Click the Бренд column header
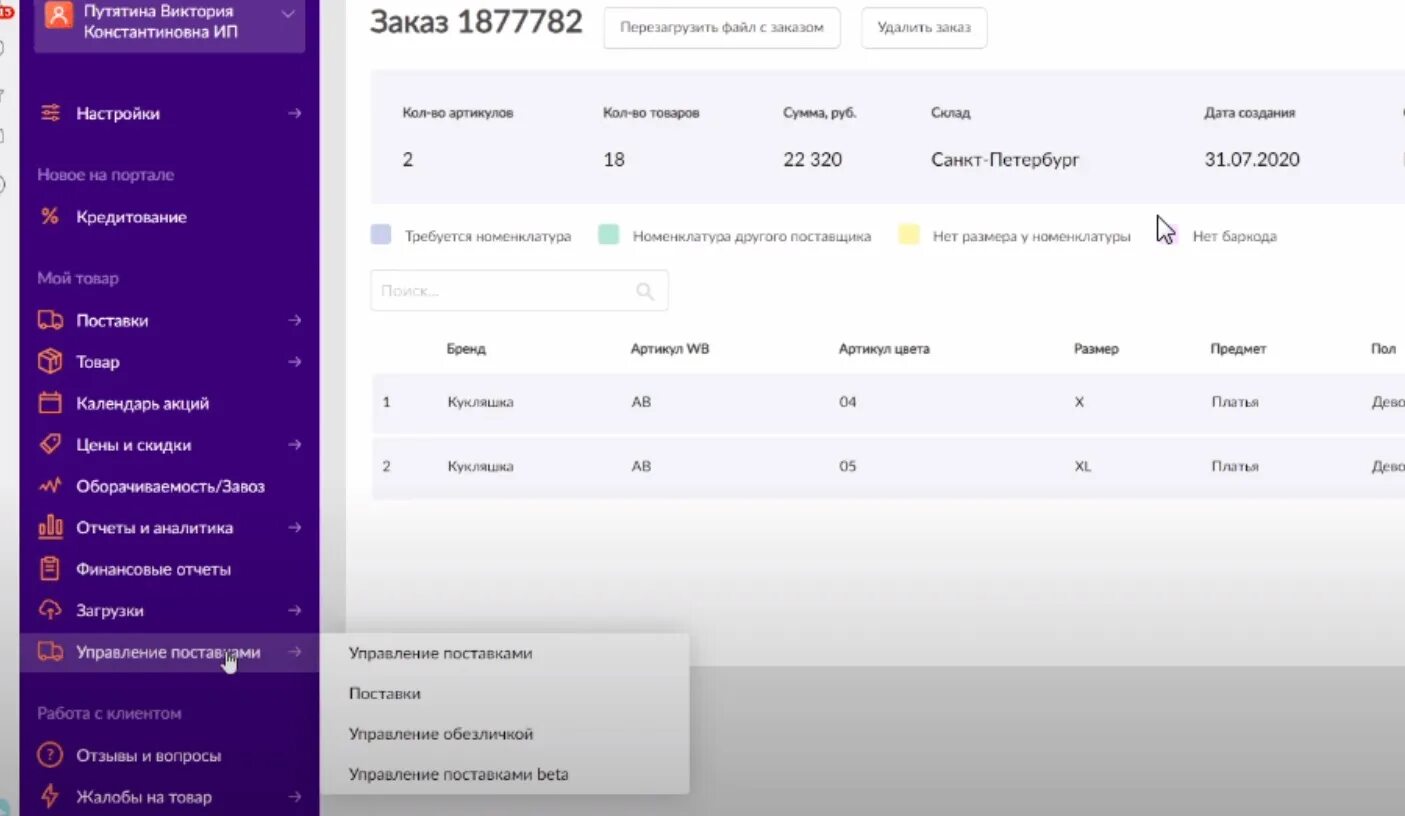This screenshot has height=816, width=1405. click(x=466, y=349)
